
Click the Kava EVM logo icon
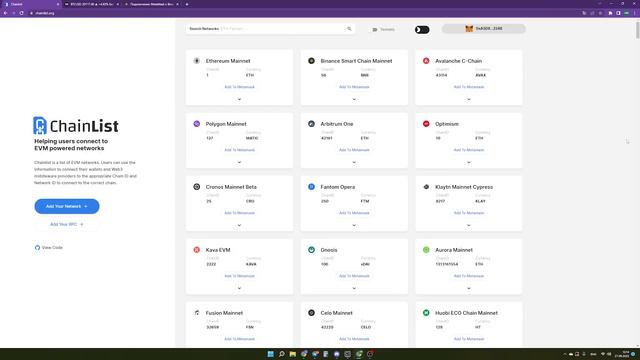(x=197, y=250)
